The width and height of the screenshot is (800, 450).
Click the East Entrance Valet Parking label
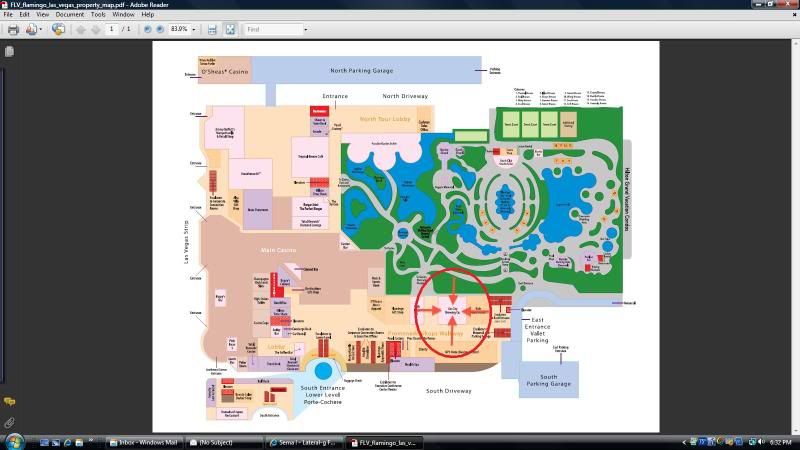(x=537, y=330)
